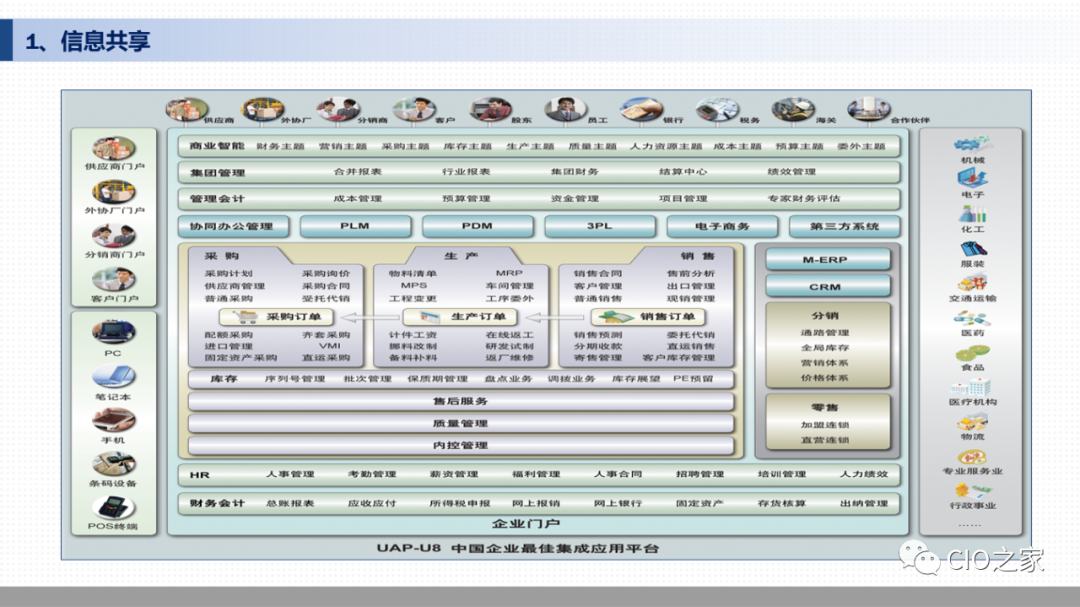This screenshot has width=1080, height=607.
Task: Click the 企业门户 label
Action: pos(526,524)
